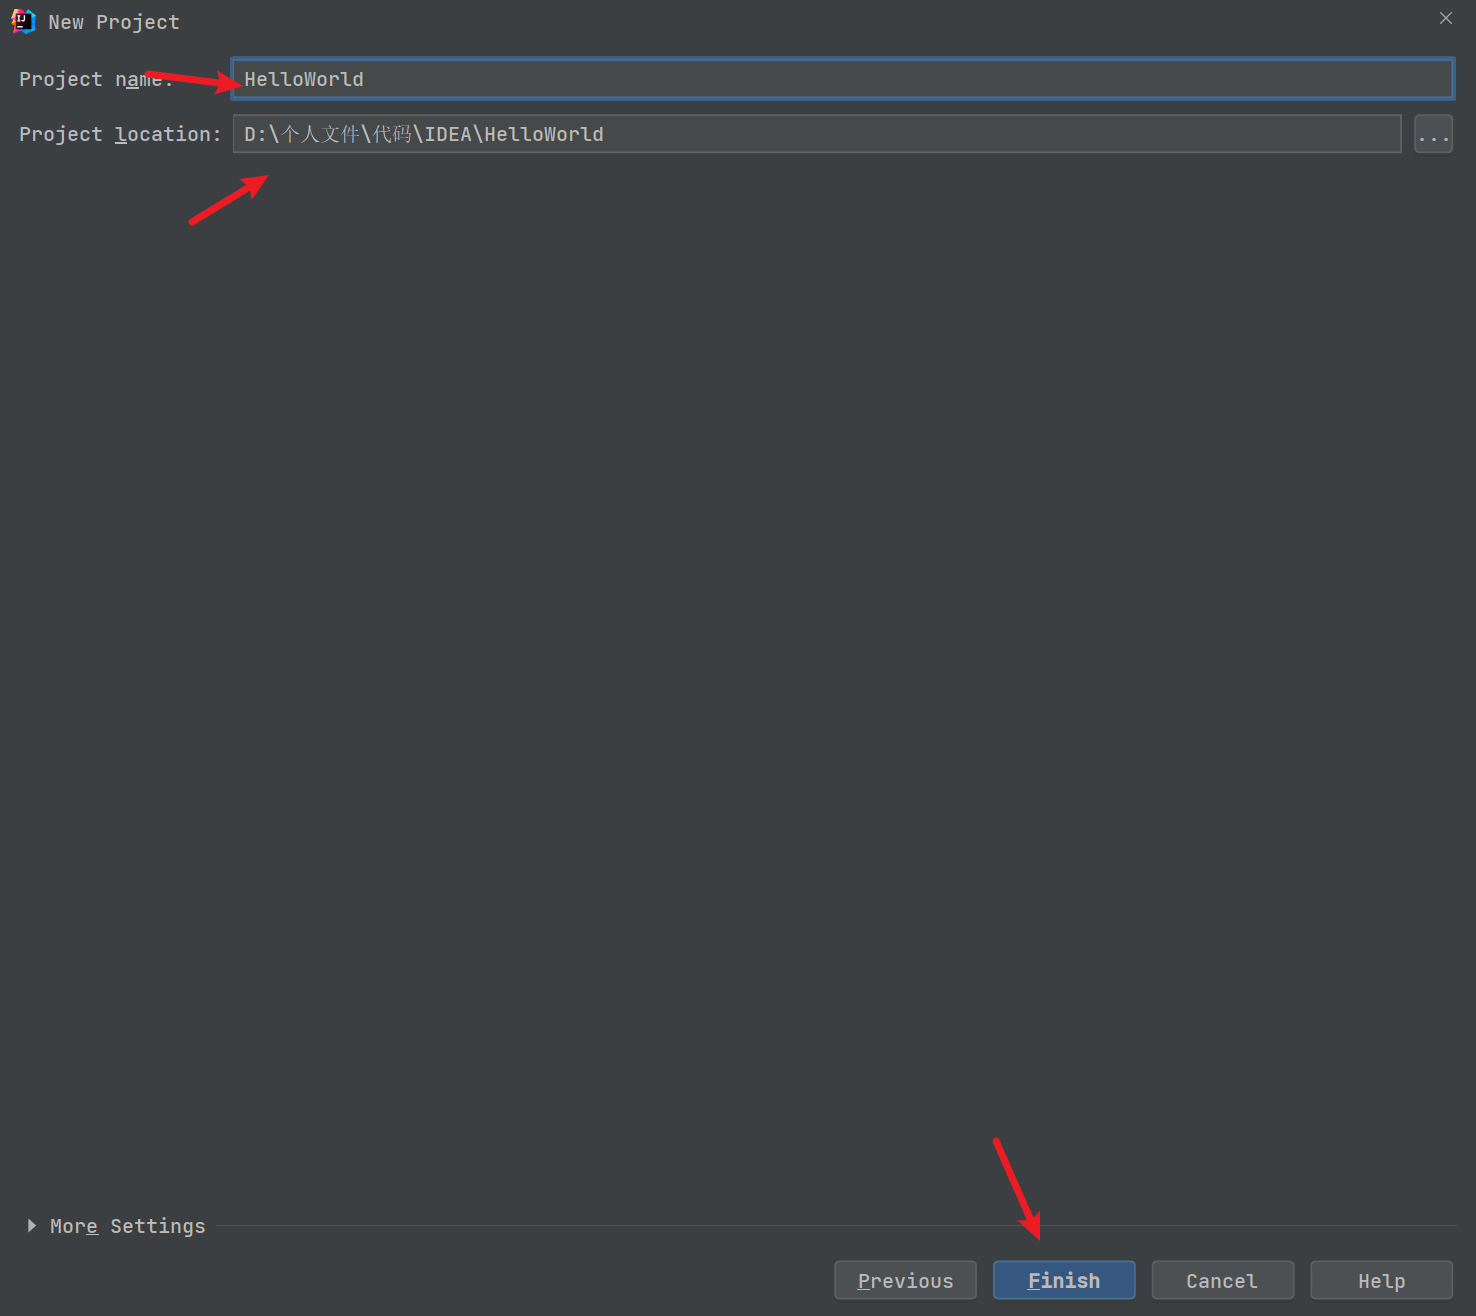This screenshot has width=1476, height=1316.
Task: Open Help for the New Project wizard
Action: 1381,1280
